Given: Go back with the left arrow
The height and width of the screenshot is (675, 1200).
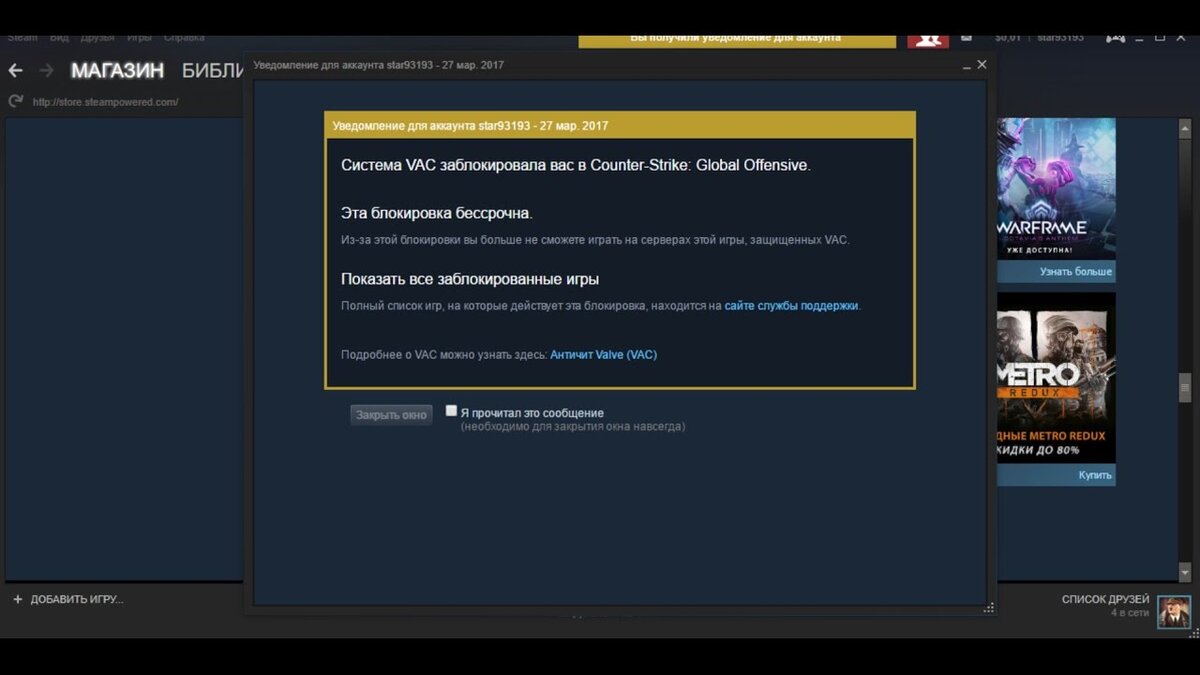Looking at the screenshot, I should (x=15, y=71).
